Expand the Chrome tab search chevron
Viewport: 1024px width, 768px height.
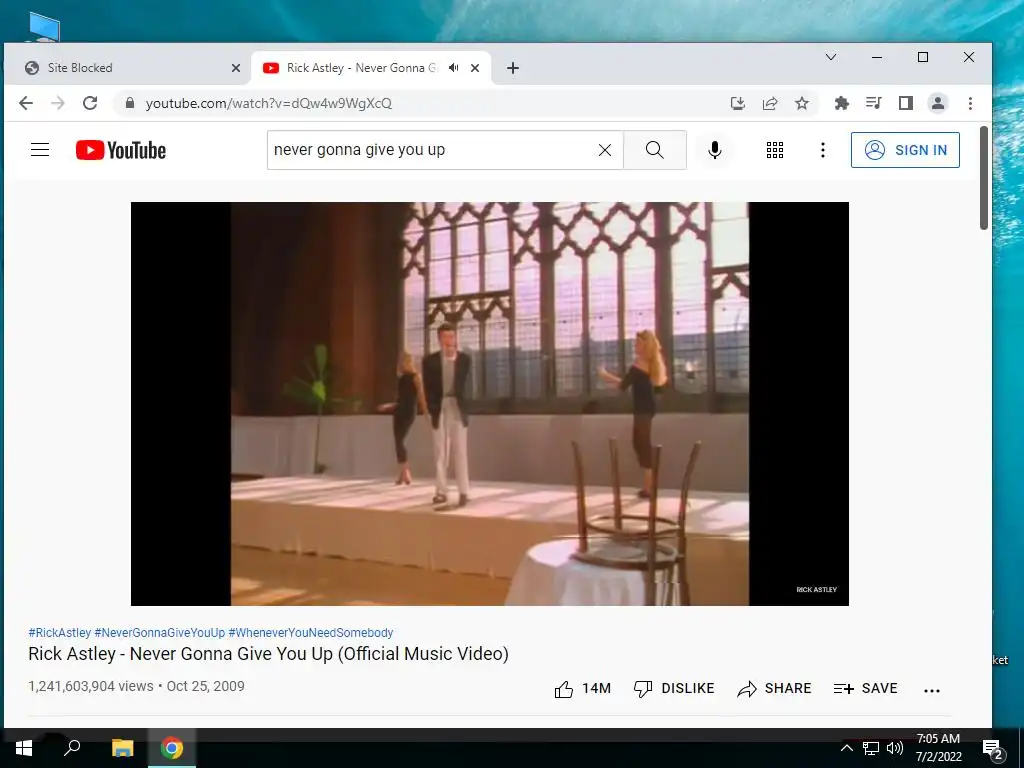tap(831, 57)
